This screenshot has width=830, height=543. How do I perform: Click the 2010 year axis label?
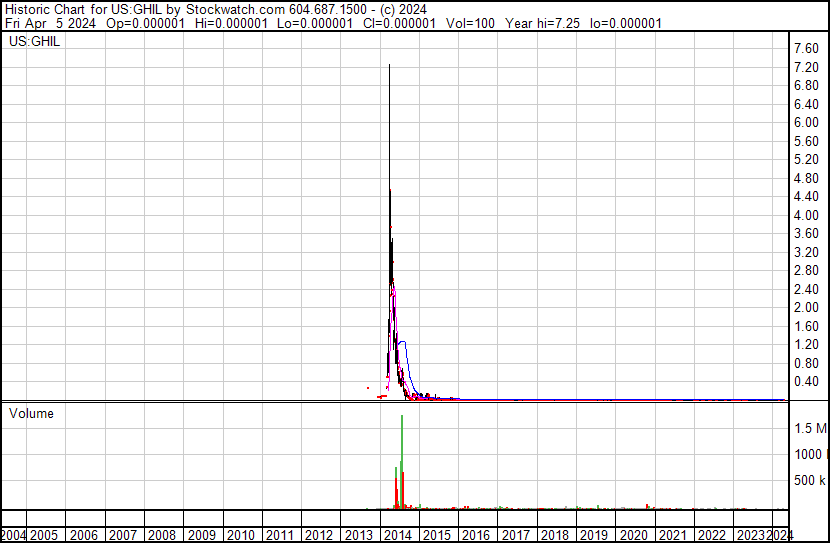tap(241, 535)
